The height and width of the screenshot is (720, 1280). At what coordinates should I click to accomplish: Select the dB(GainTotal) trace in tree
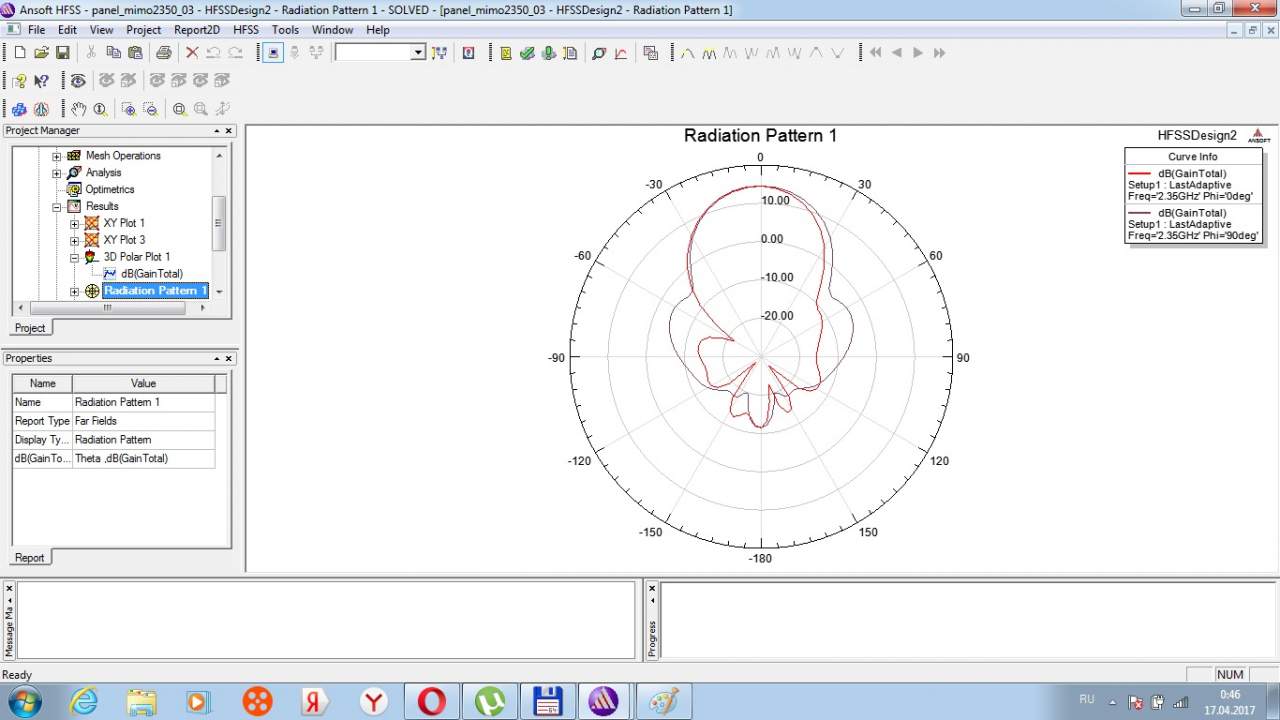point(151,274)
